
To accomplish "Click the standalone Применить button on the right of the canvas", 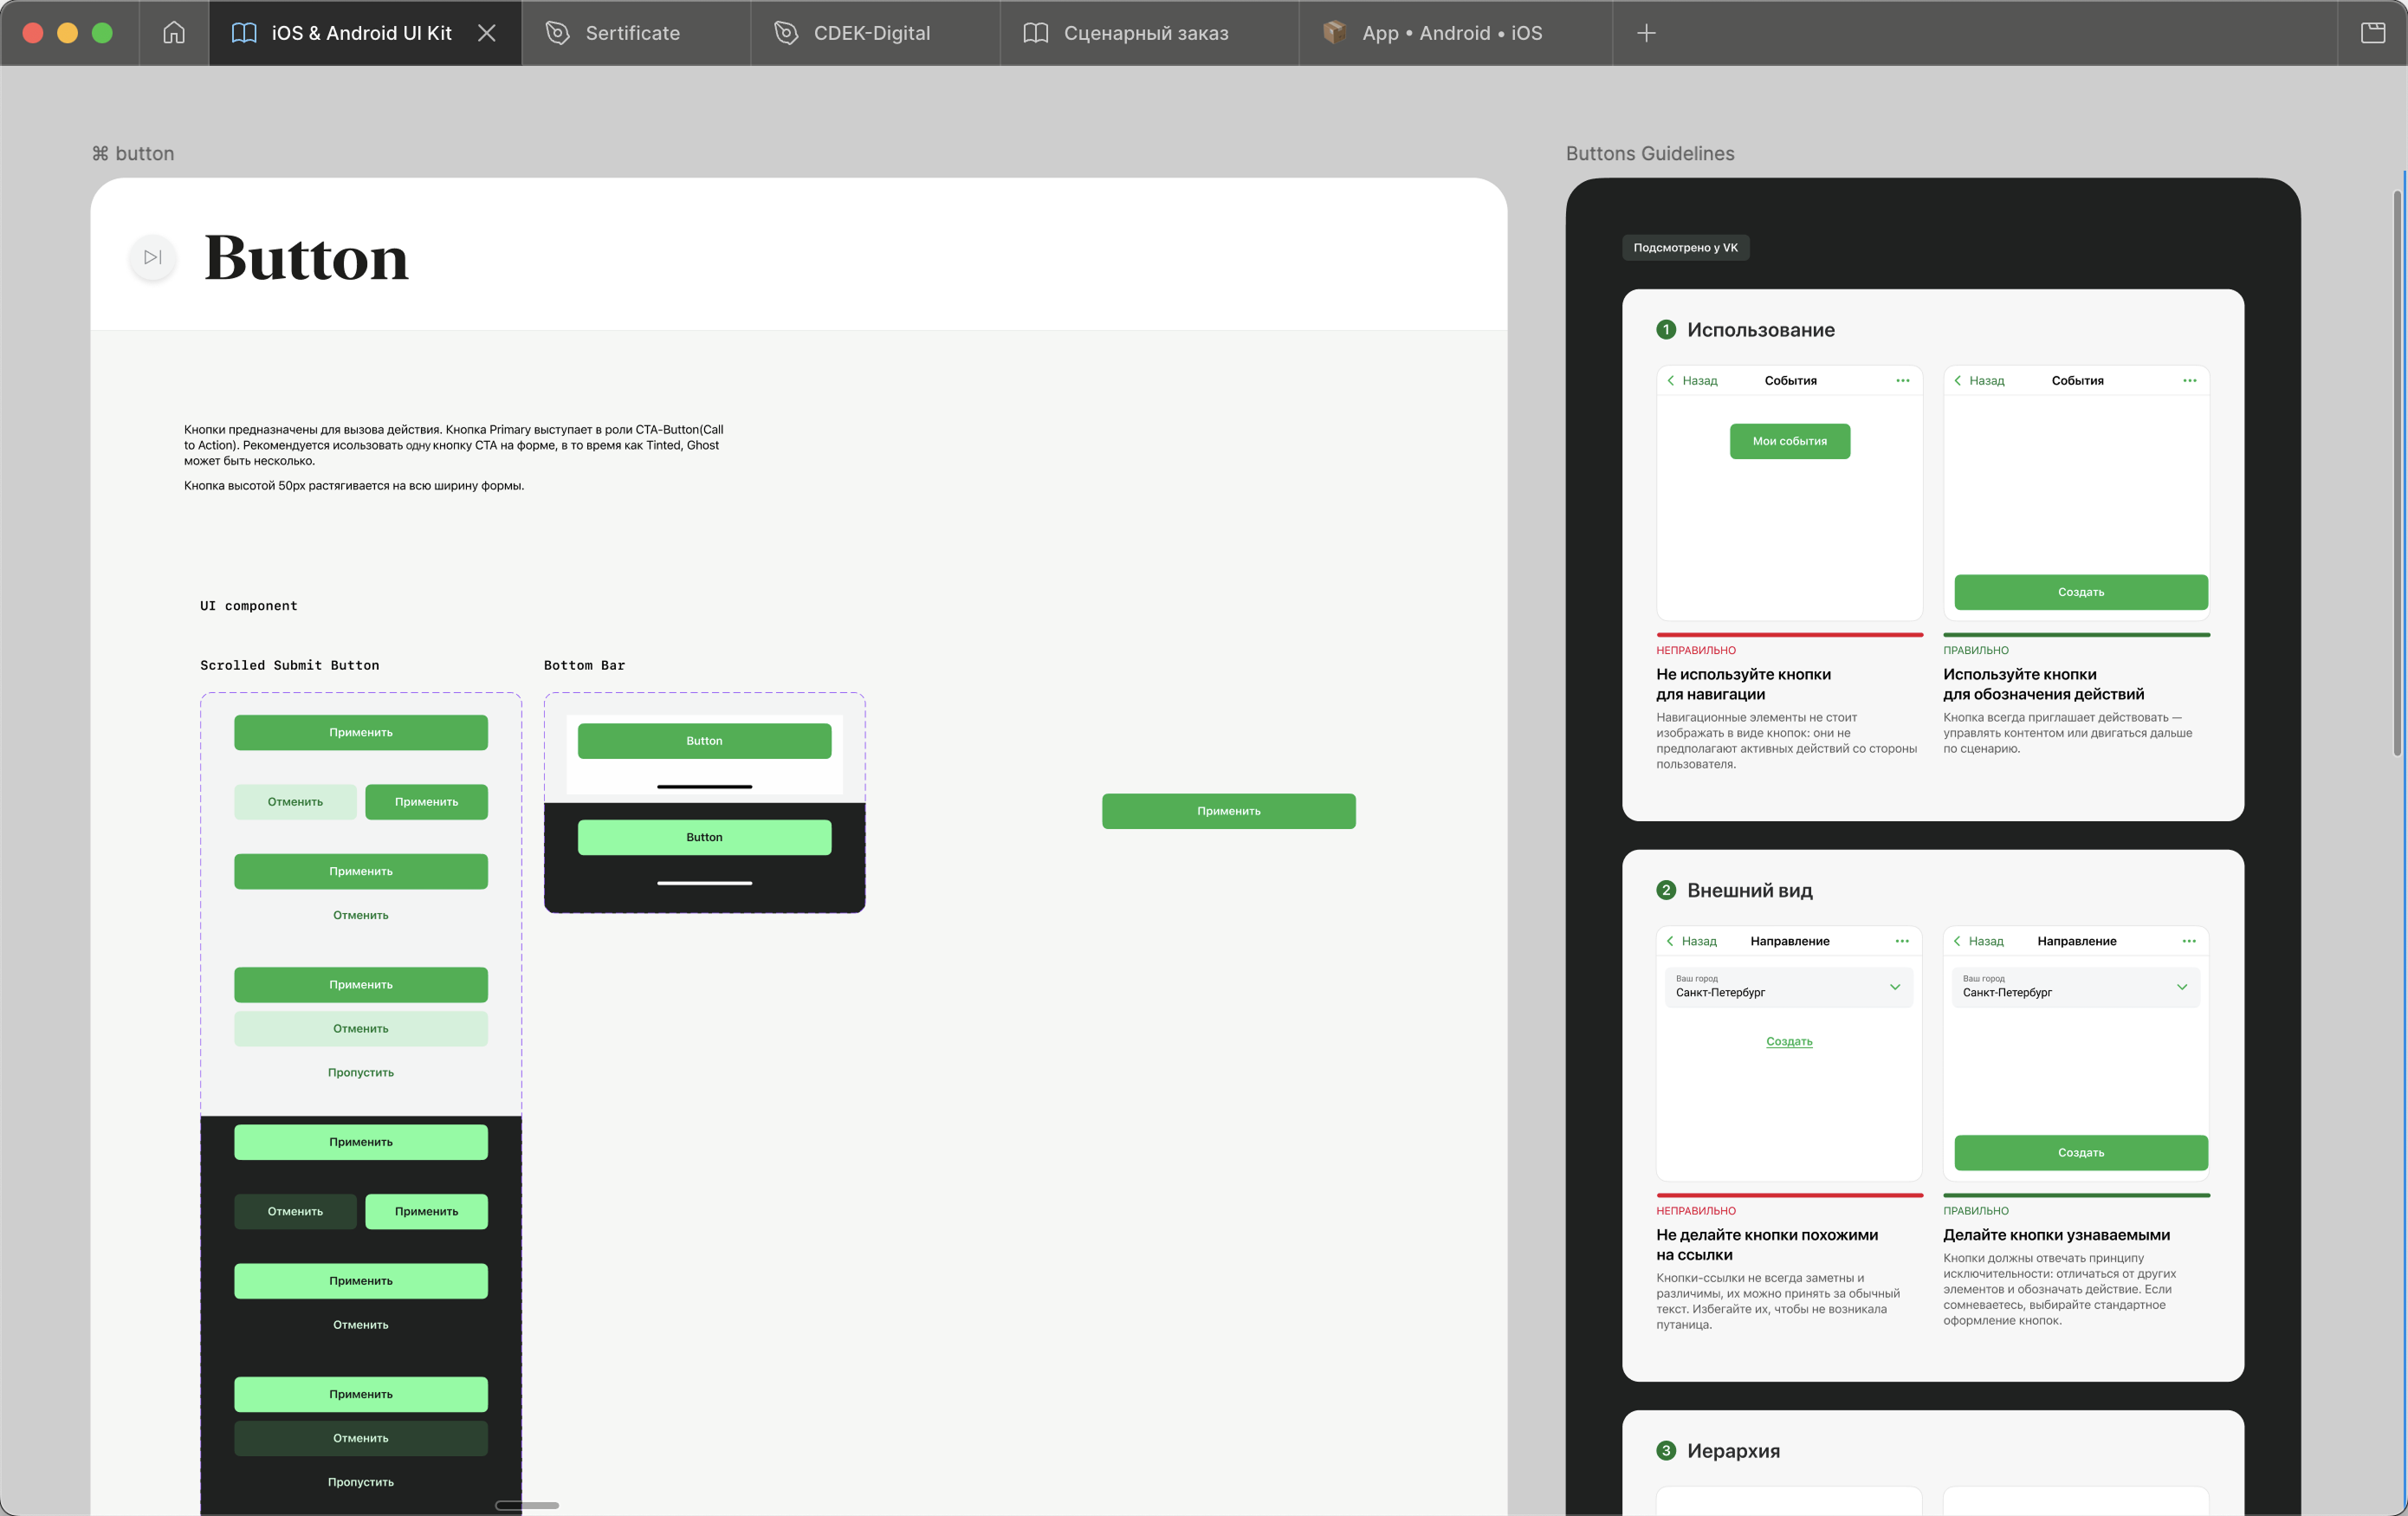I will pos(1229,811).
